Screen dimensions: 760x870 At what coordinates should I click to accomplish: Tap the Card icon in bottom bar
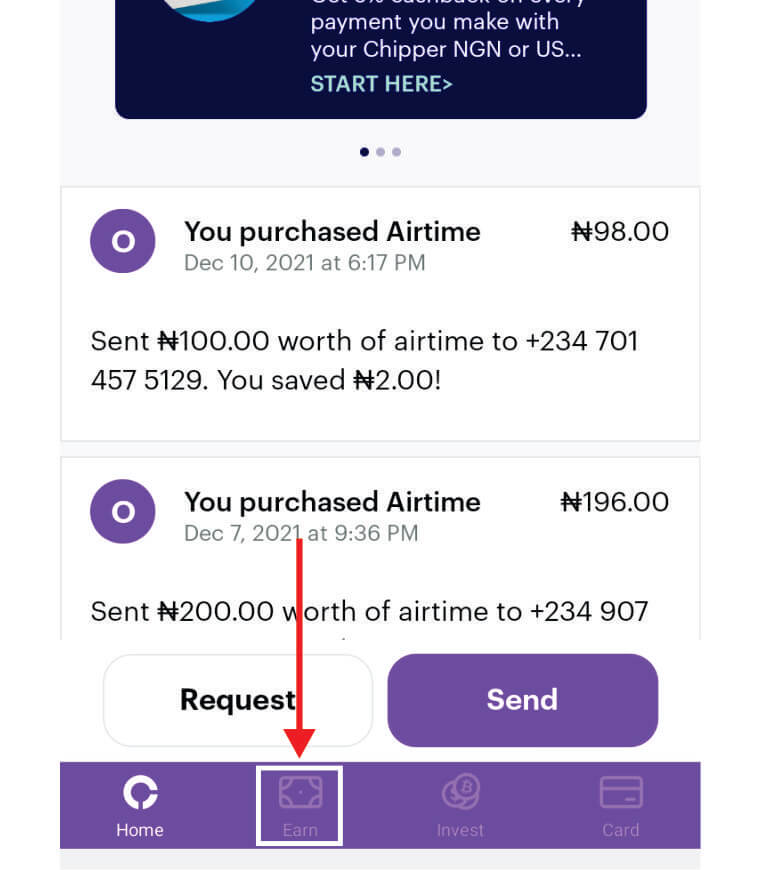point(621,793)
